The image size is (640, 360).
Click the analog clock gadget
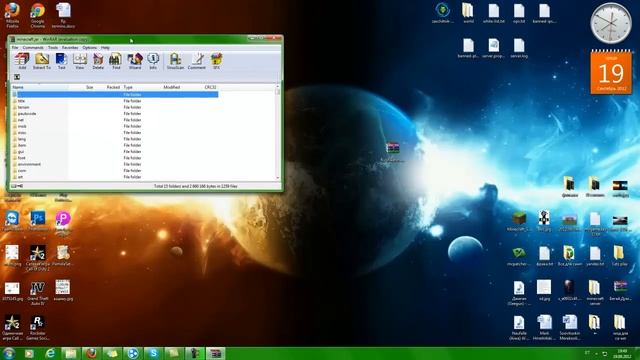pos(611,23)
